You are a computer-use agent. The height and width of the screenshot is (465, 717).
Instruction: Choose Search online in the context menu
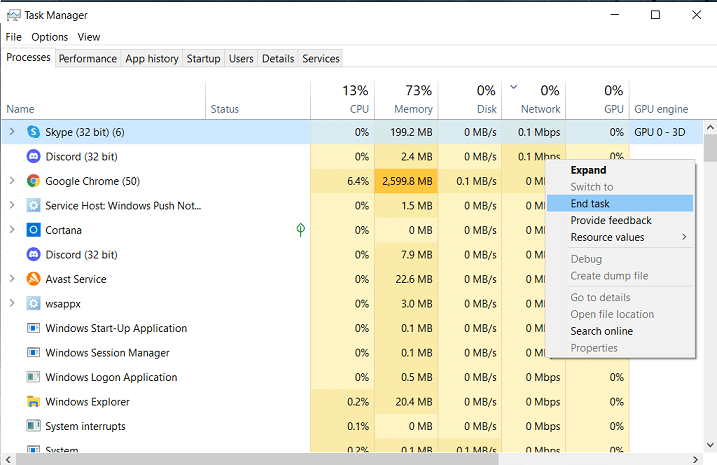(x=620, y=331)
